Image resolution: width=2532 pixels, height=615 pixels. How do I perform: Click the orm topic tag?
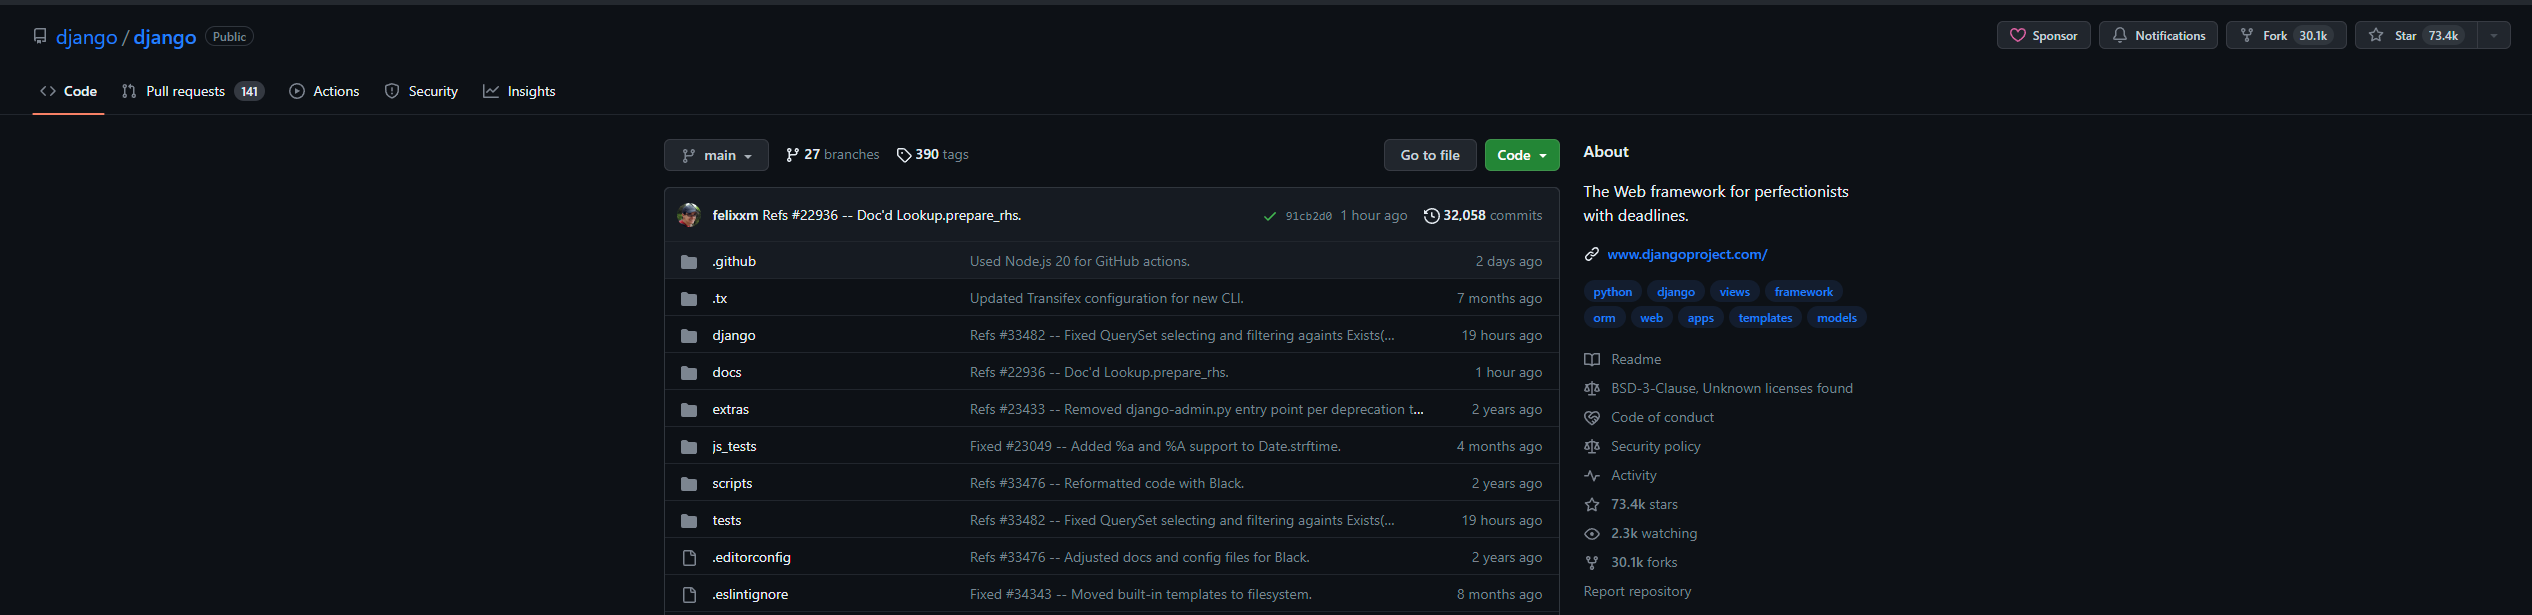pos(1604,318)
